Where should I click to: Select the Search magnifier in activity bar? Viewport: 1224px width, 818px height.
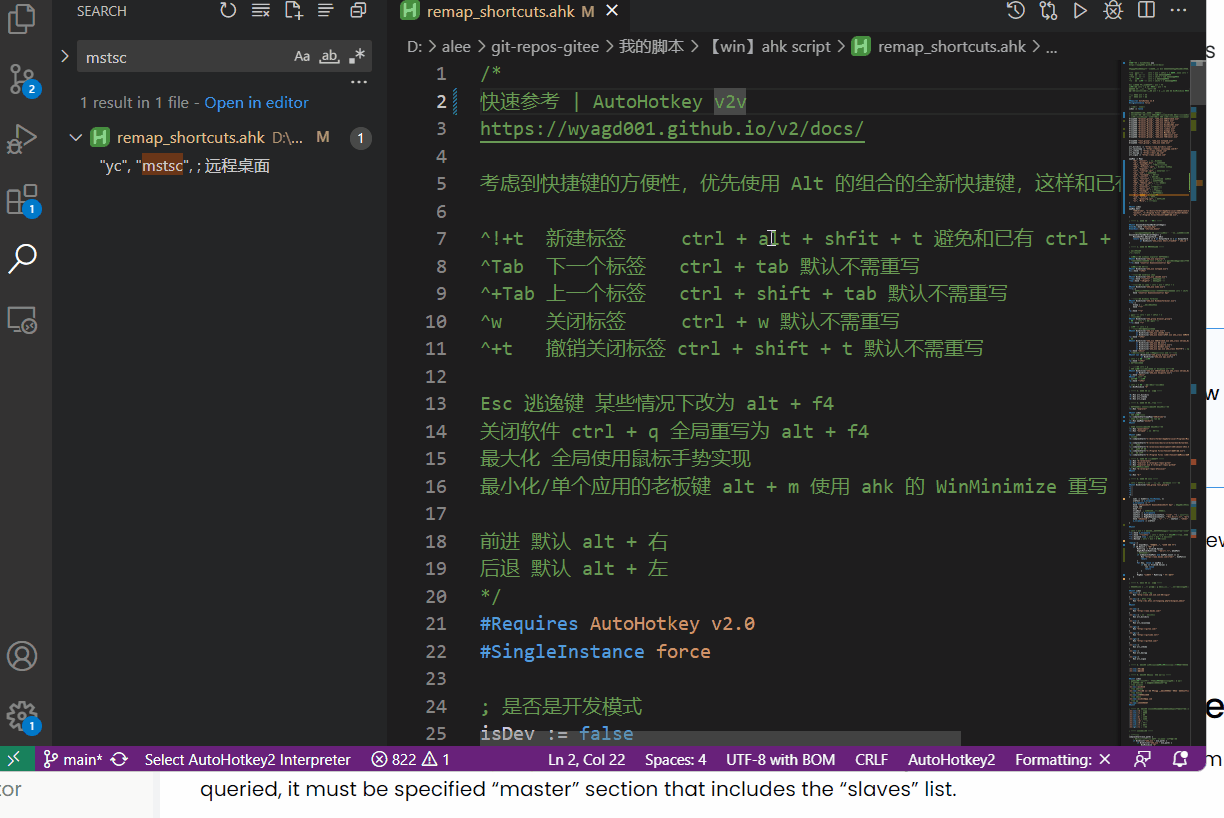pyautogui.click(x=22, y=259)
